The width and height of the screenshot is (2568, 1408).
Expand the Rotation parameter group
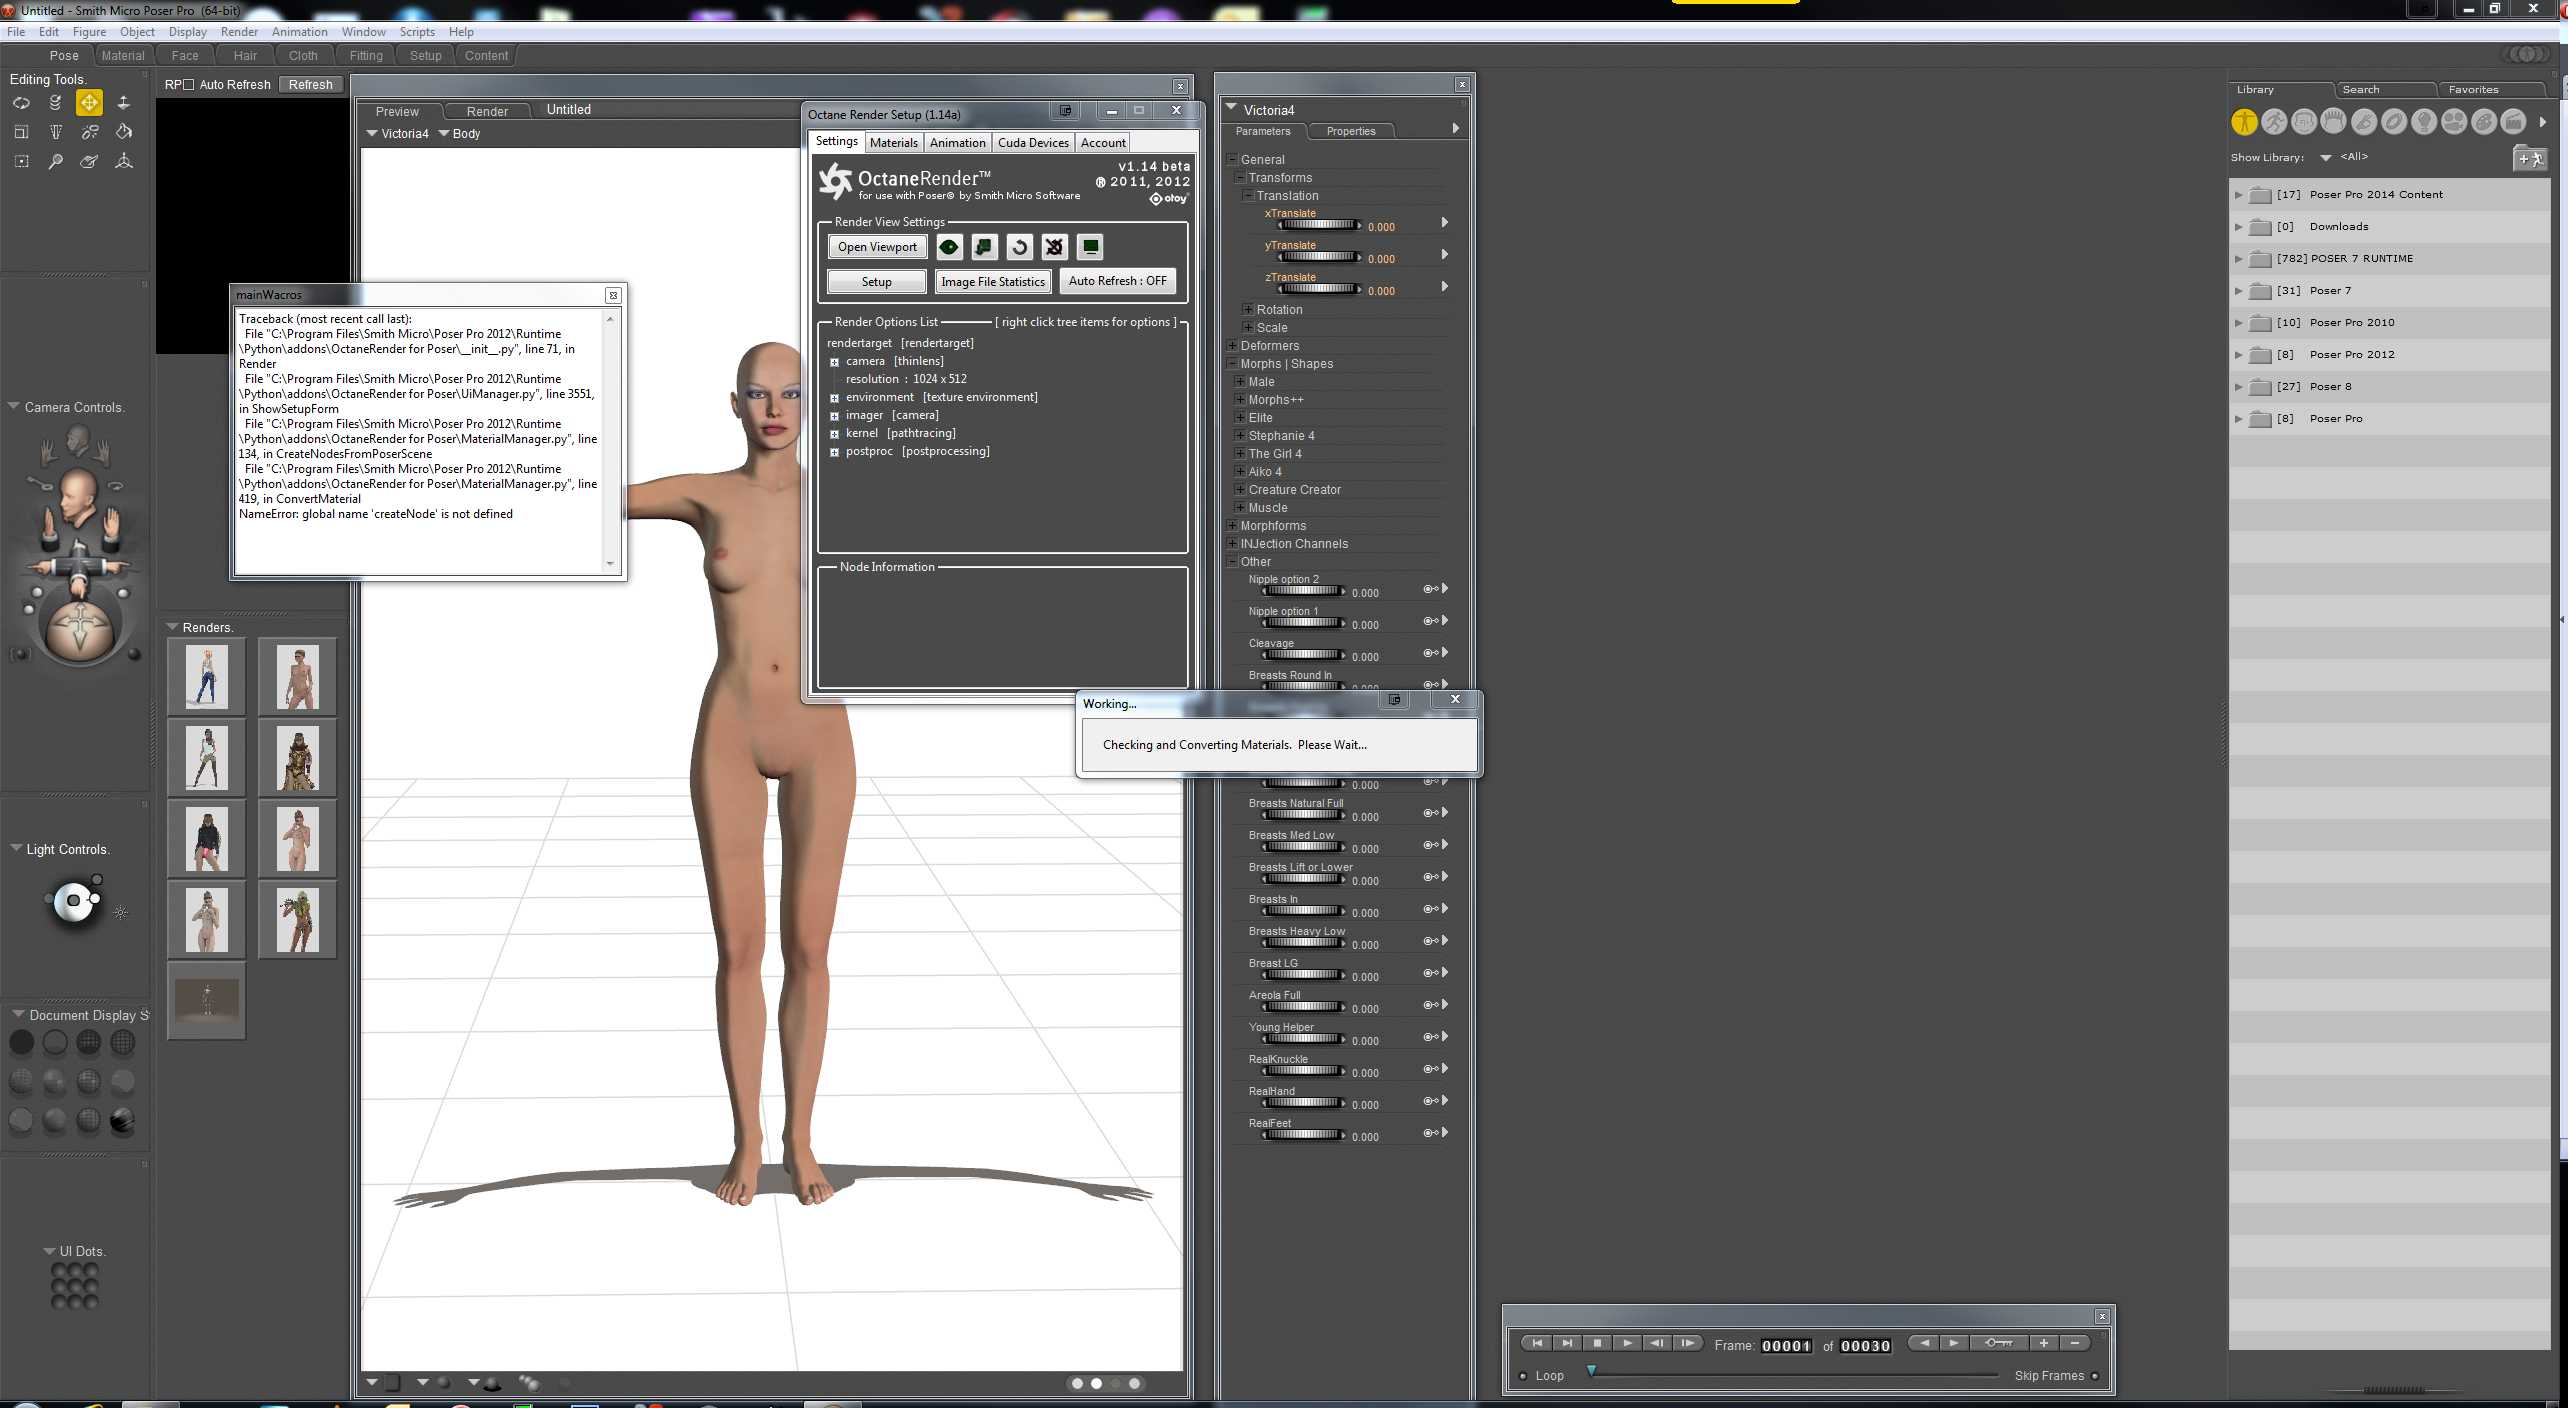coord(1248,310)
